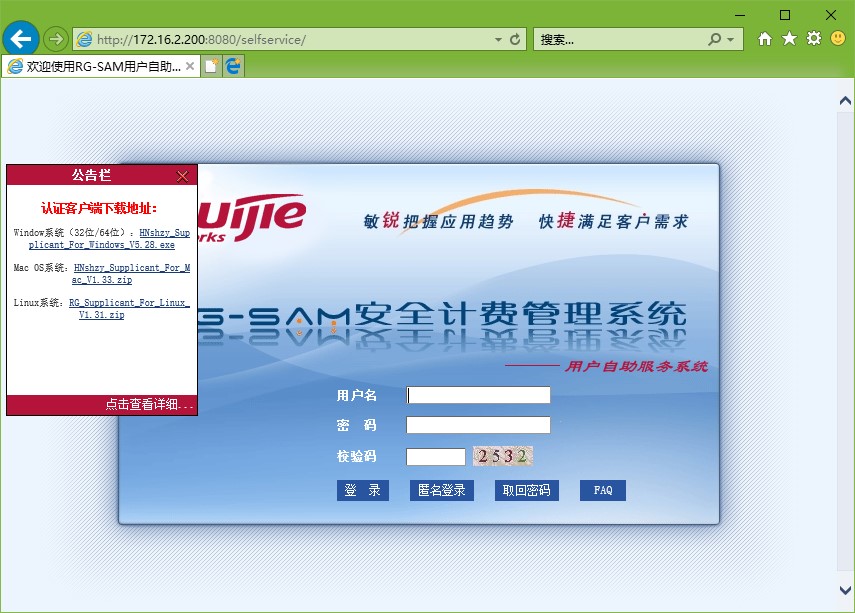This screenshot has height=613, width=855.
Task: Download HNshzy Supplicant For Windows V5.28.exe
Action: pos(109,239)
